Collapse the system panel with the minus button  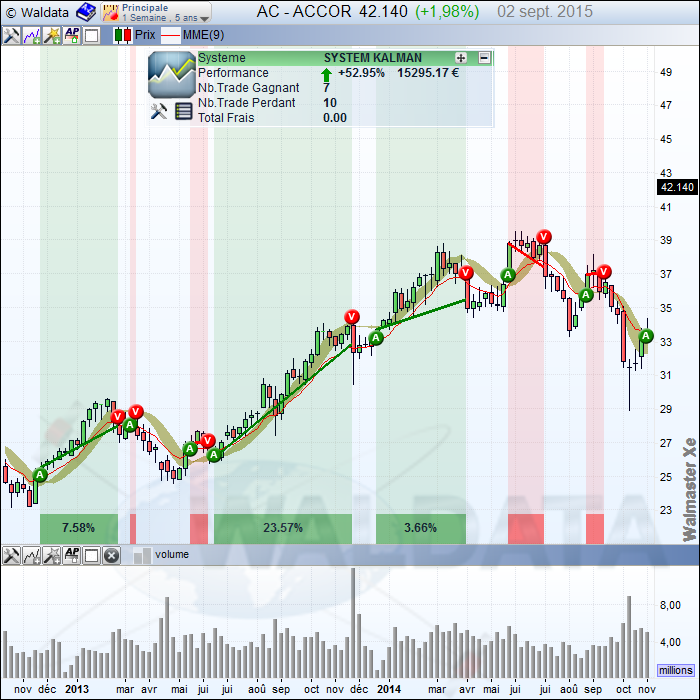click(x=484, y=58)
